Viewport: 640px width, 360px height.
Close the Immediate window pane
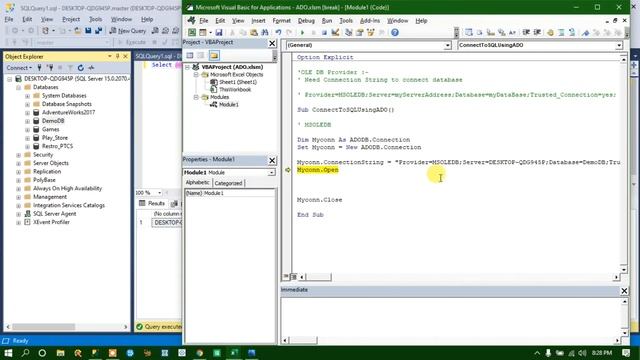(624, 290)
